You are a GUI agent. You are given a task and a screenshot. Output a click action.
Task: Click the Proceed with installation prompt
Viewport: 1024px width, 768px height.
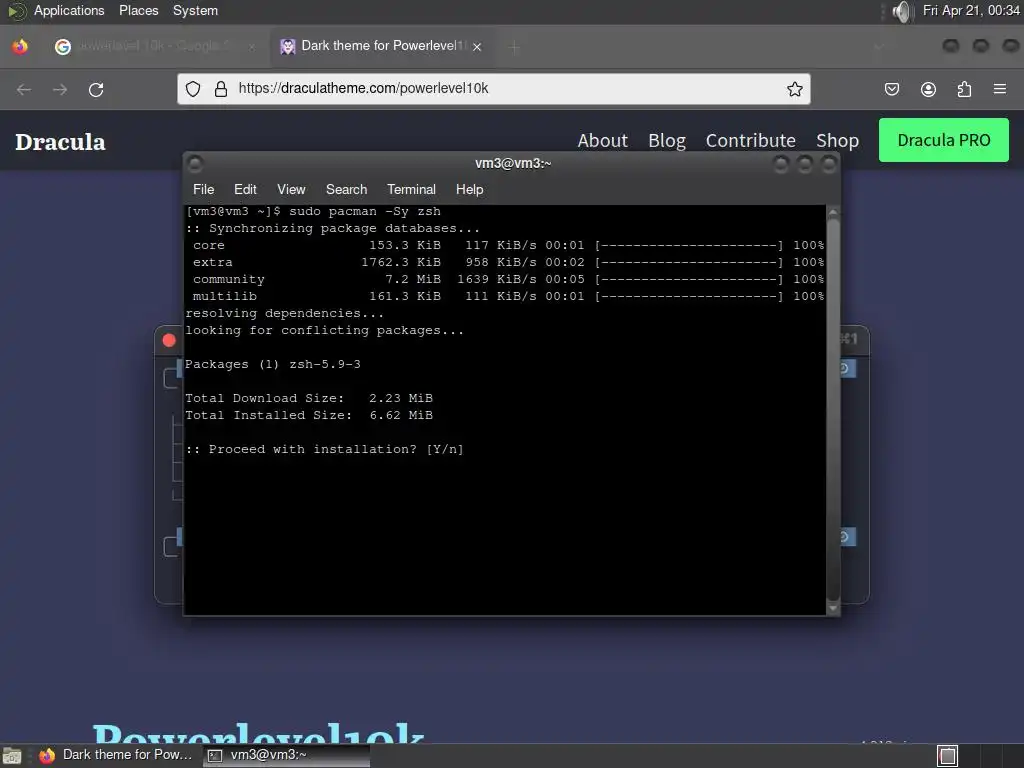click(x=325, y=449)
